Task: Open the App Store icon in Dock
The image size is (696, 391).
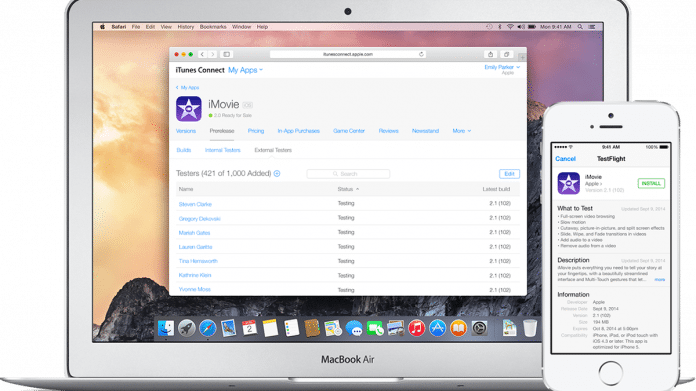Action: click(x=437, y=328)
